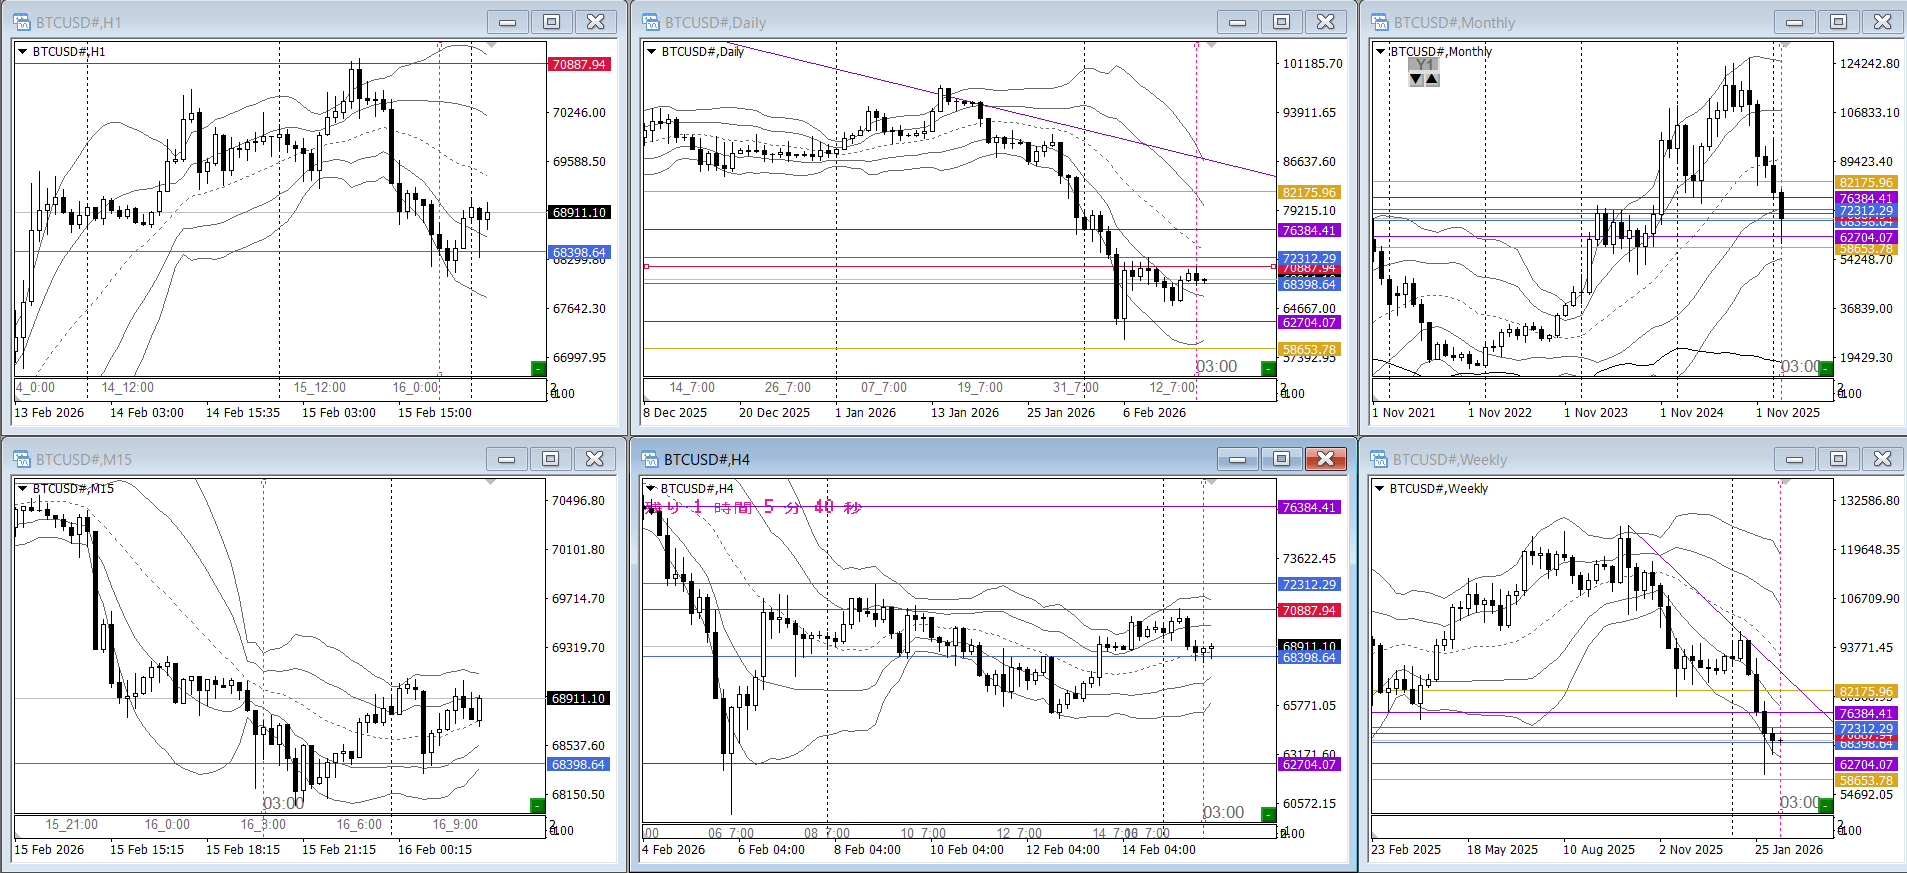Expand the triangle beside BTCUSD#,Daily chart label
This screenshot has width=1907, height=873.
[652, 51]
